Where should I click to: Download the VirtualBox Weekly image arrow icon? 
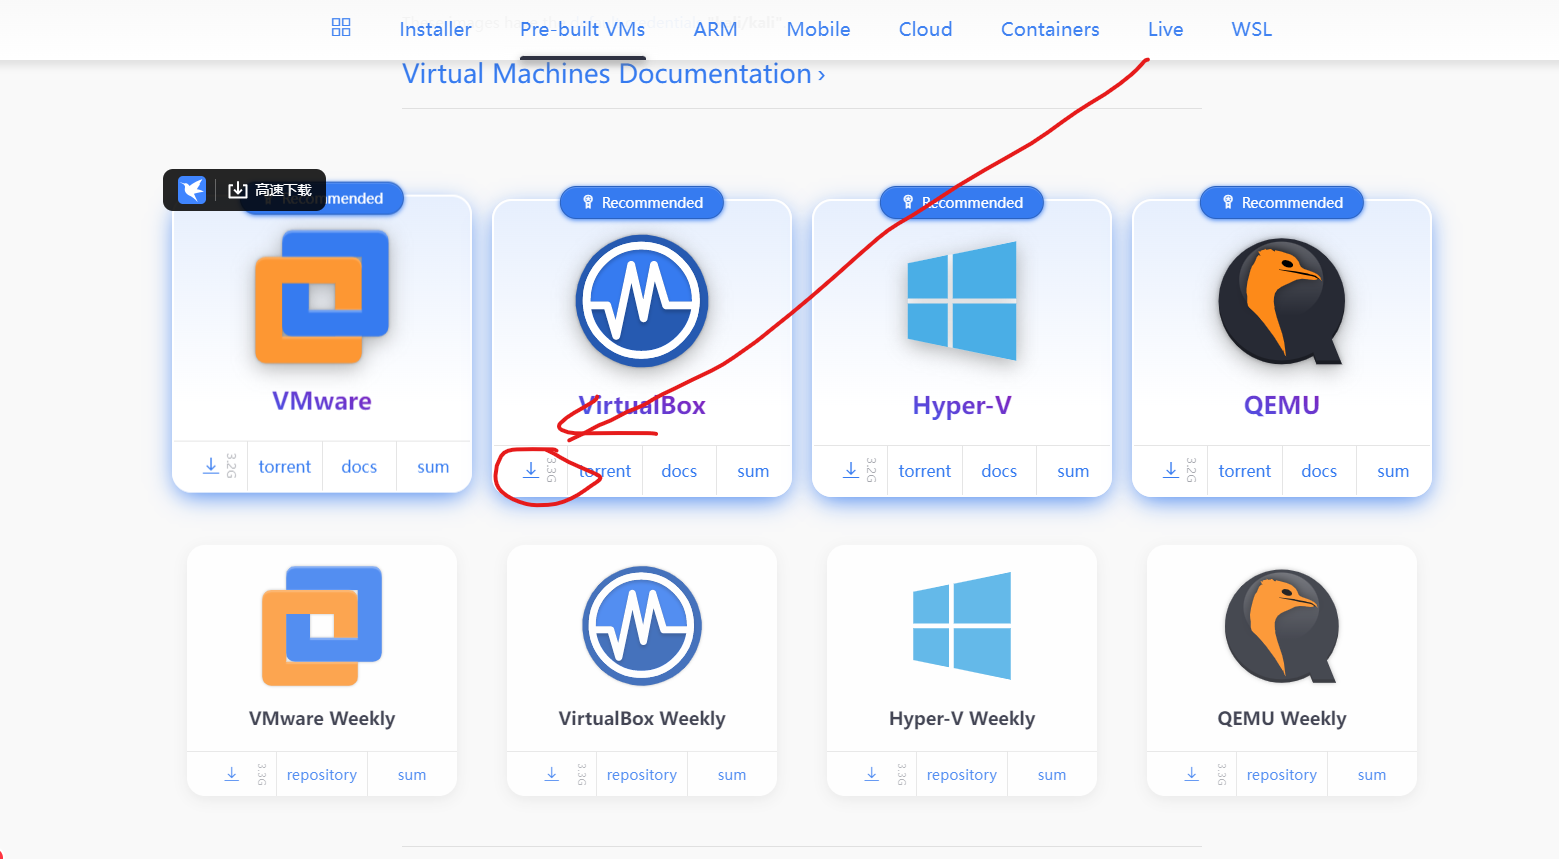click(551, 774)
